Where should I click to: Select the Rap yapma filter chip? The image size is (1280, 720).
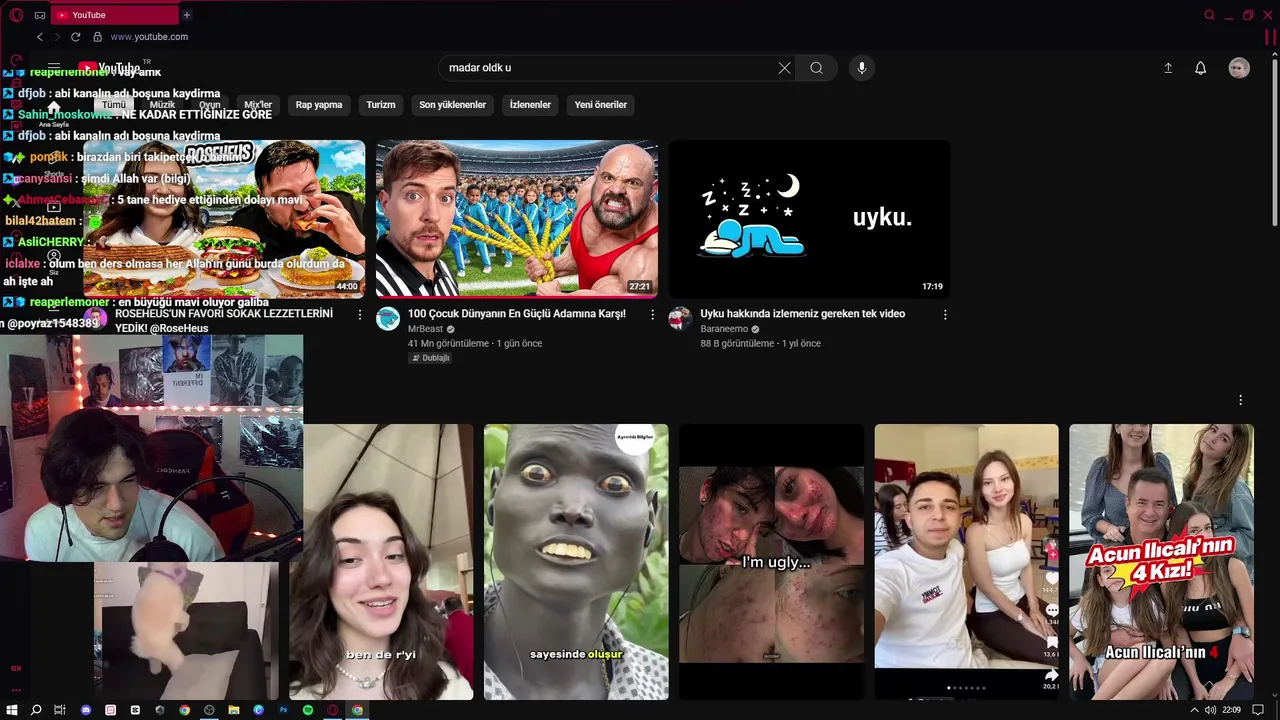(x=319, y=105)
